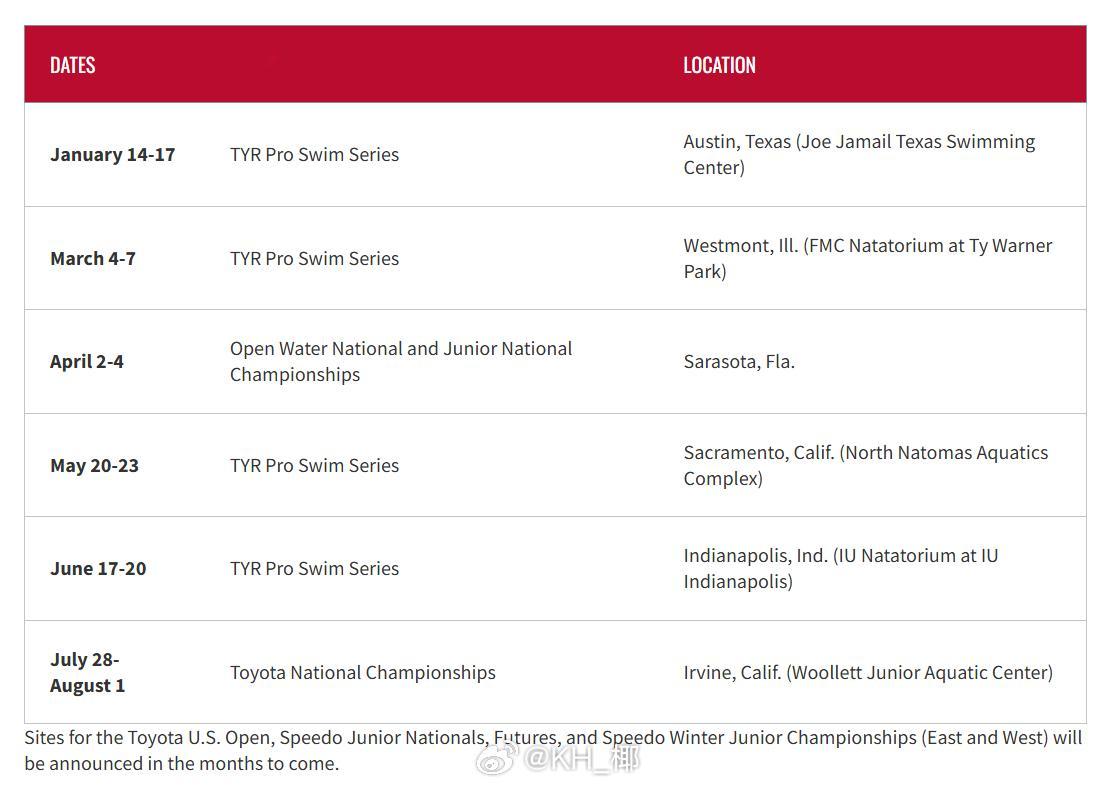Select the July 28-August 1 date cell
1118x786 pixels.
(x=87, y=673)
